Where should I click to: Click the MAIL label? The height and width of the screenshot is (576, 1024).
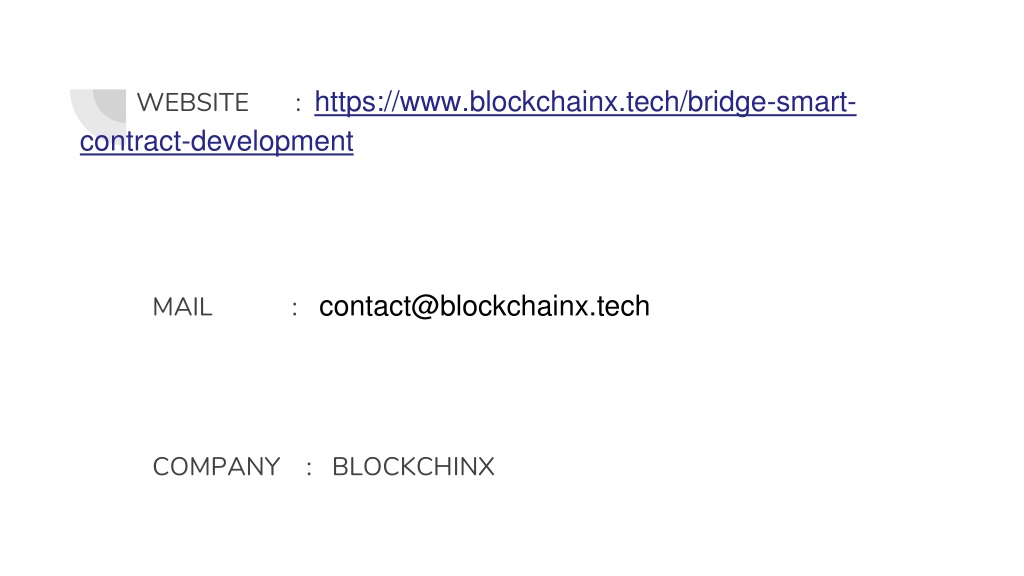click(x=182, y=307)
